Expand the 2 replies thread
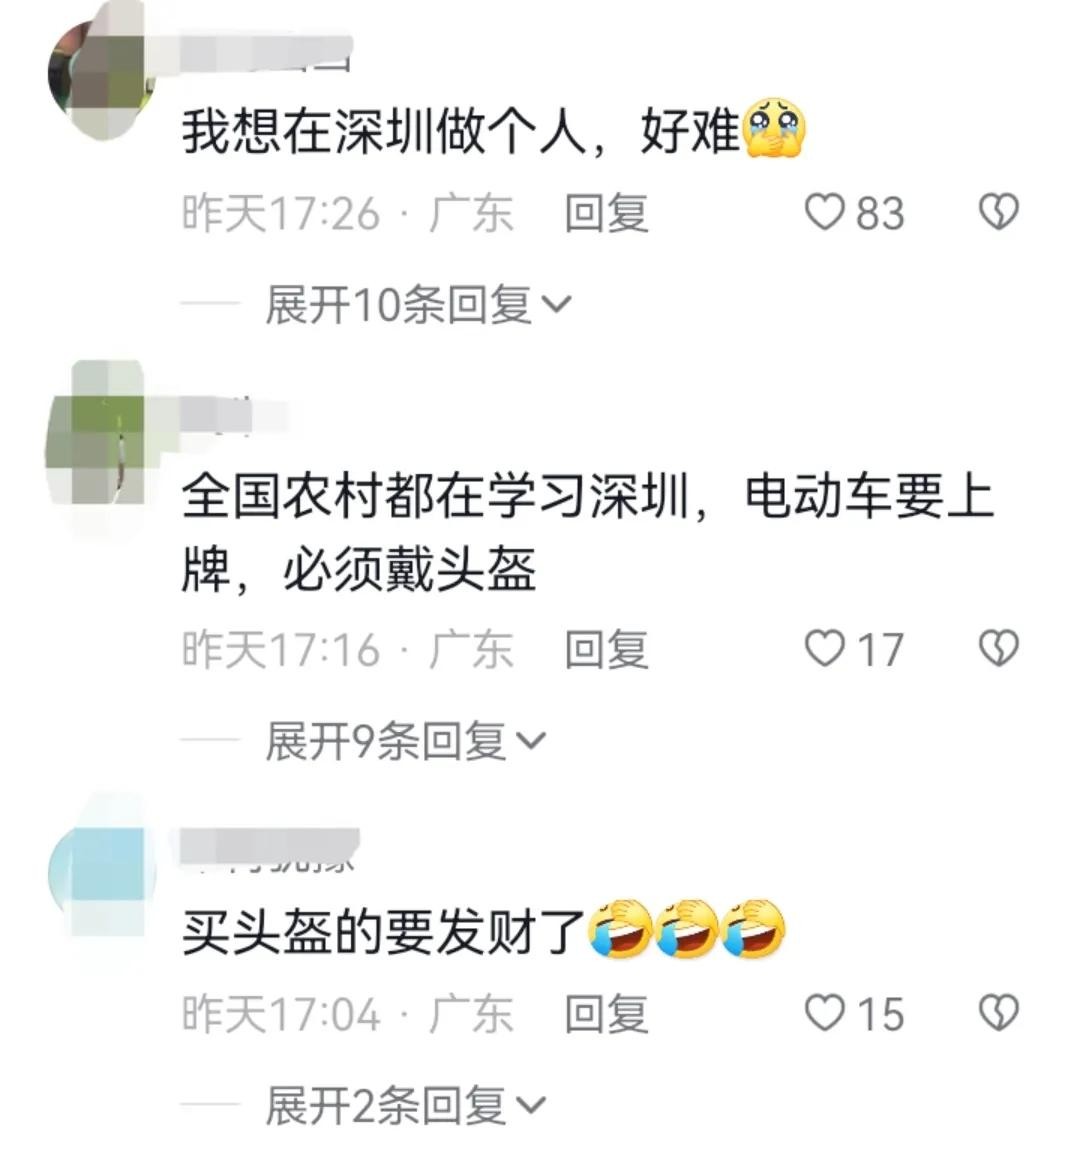Image resolution: width=1080 pixels, height=1159 pixels. 405,1105
